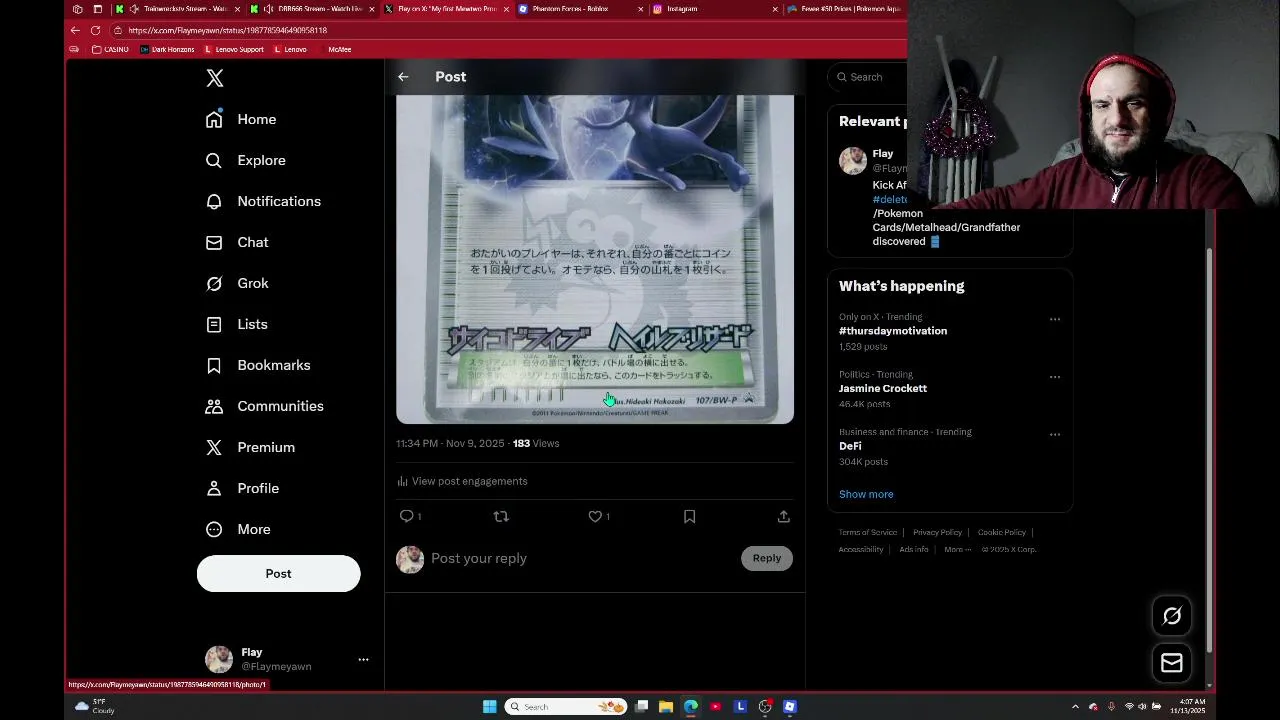Expand the footer More link
This screenshot has width=1280, height=720.
click(957, 549)
